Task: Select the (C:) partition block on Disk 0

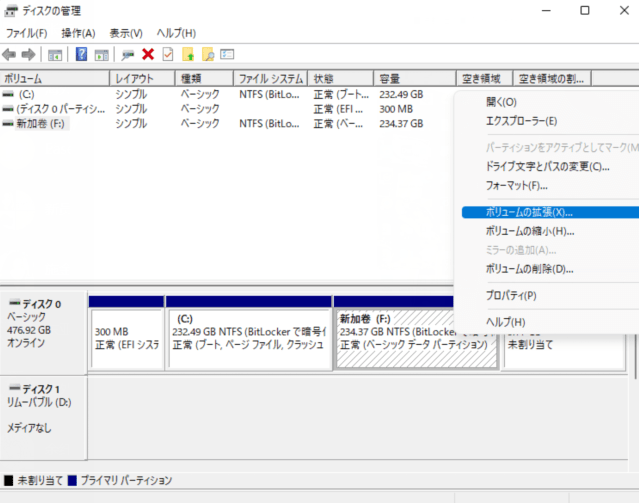Action: (249, 338)
